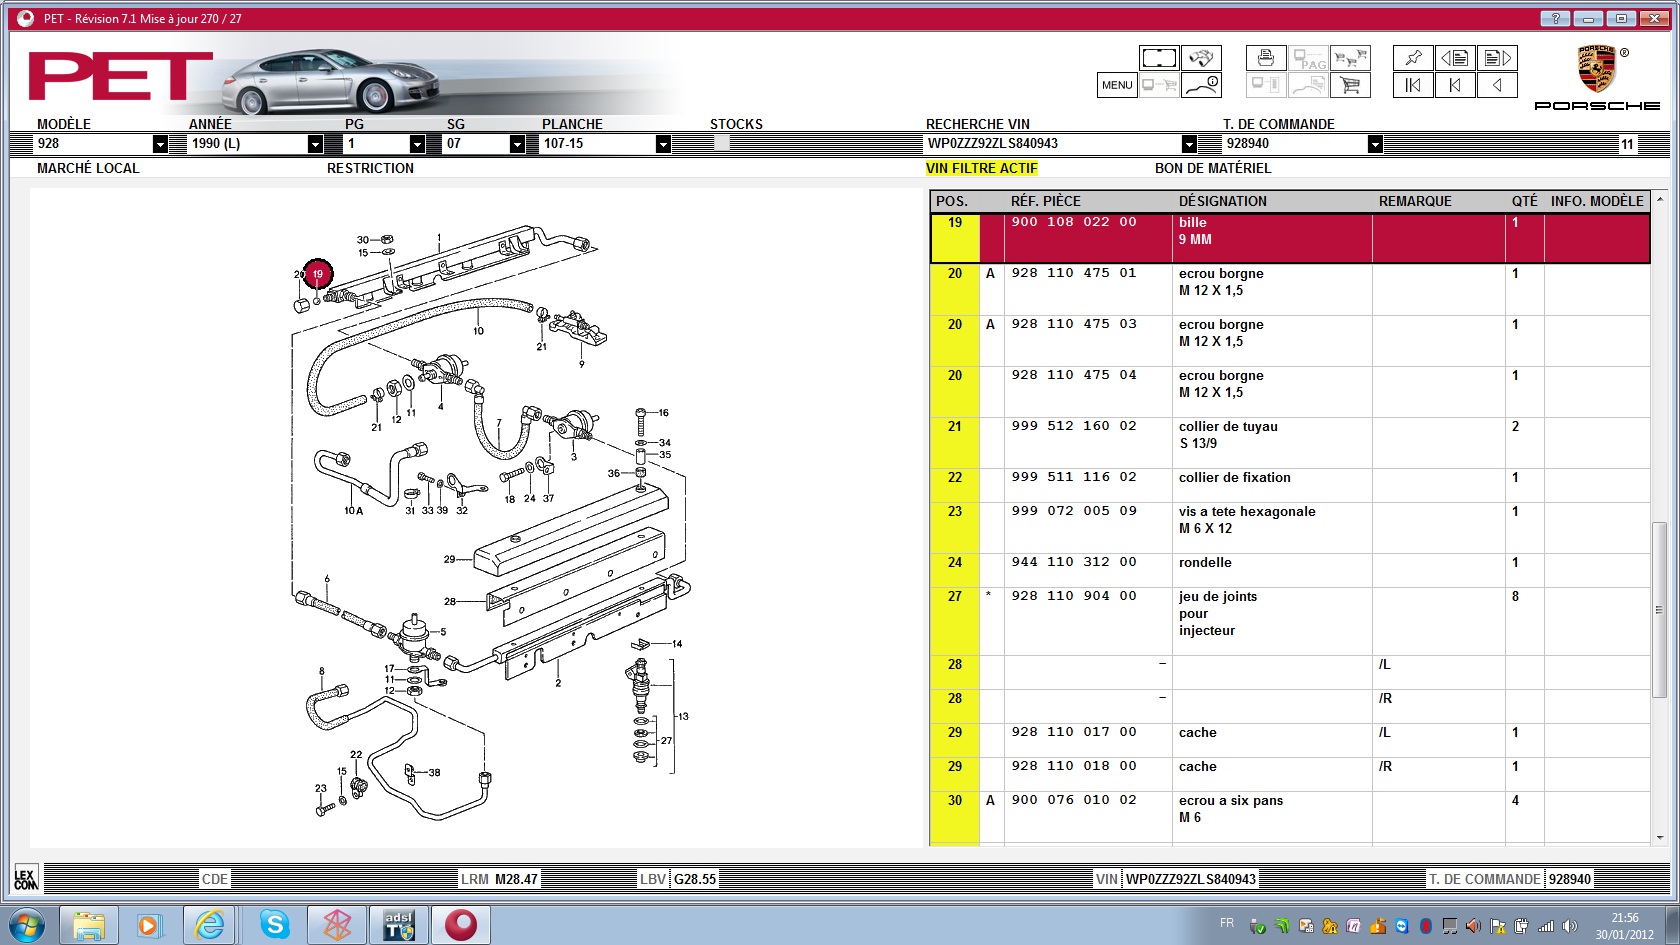Image resolution: width=1680 pixels, height=945 pixels.
Task: Open the single shopping cart
Action: pos(1350,85)
